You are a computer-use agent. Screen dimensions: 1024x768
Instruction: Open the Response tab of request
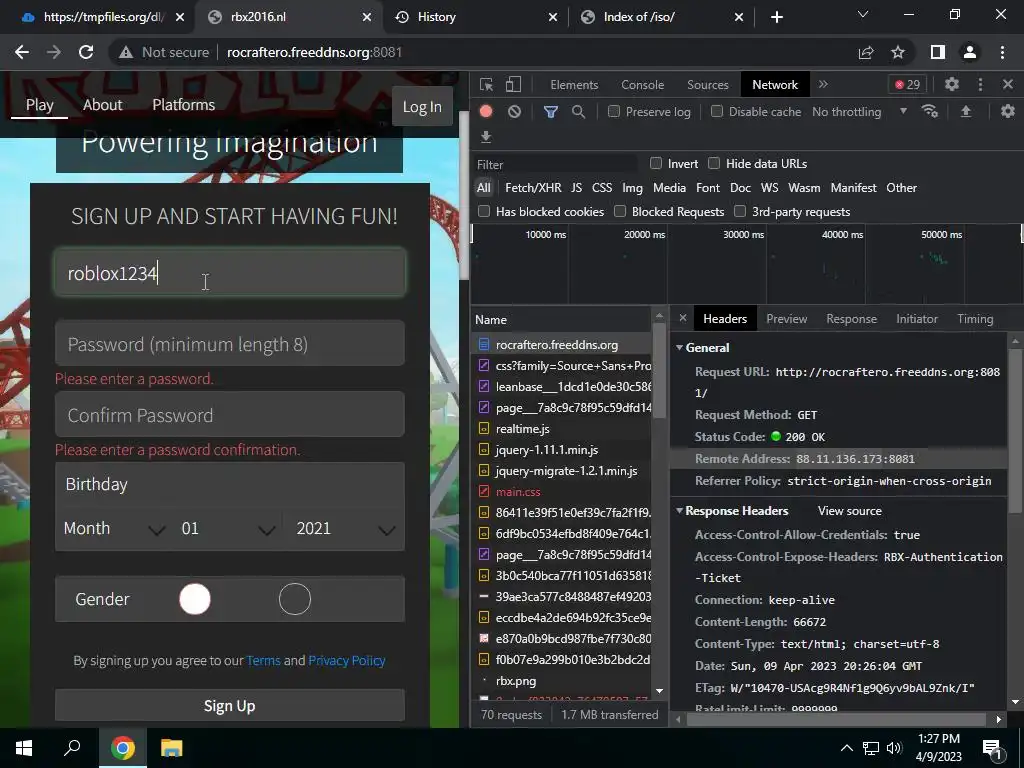coord(852,319)
